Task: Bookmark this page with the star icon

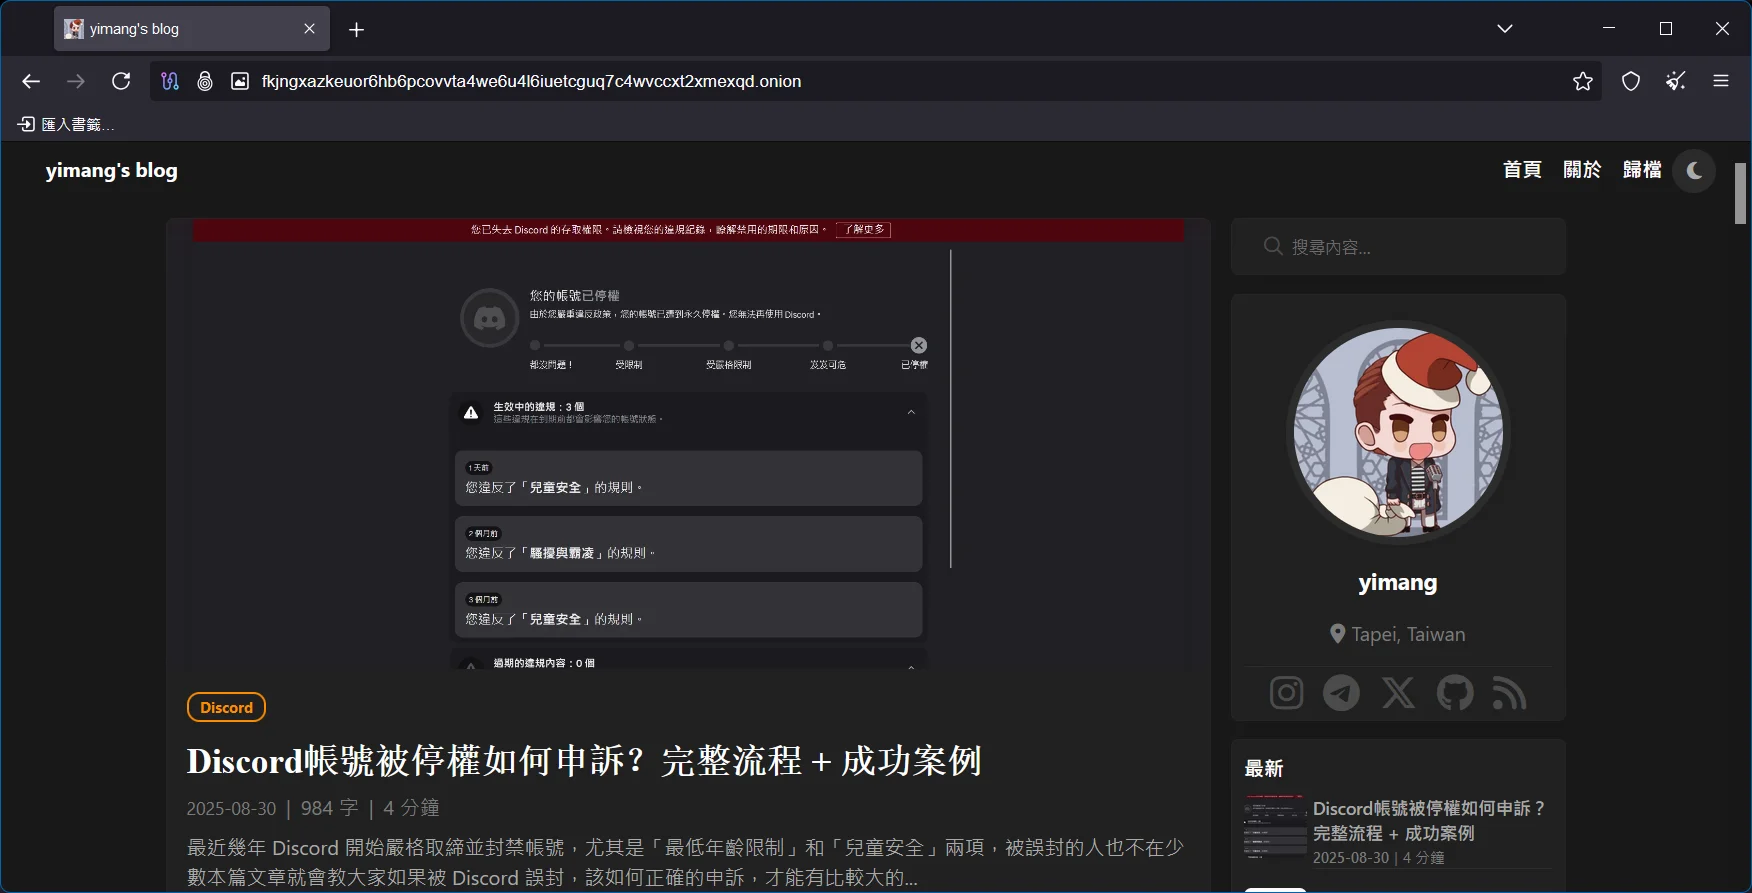Action: (x=1582, y=81)
